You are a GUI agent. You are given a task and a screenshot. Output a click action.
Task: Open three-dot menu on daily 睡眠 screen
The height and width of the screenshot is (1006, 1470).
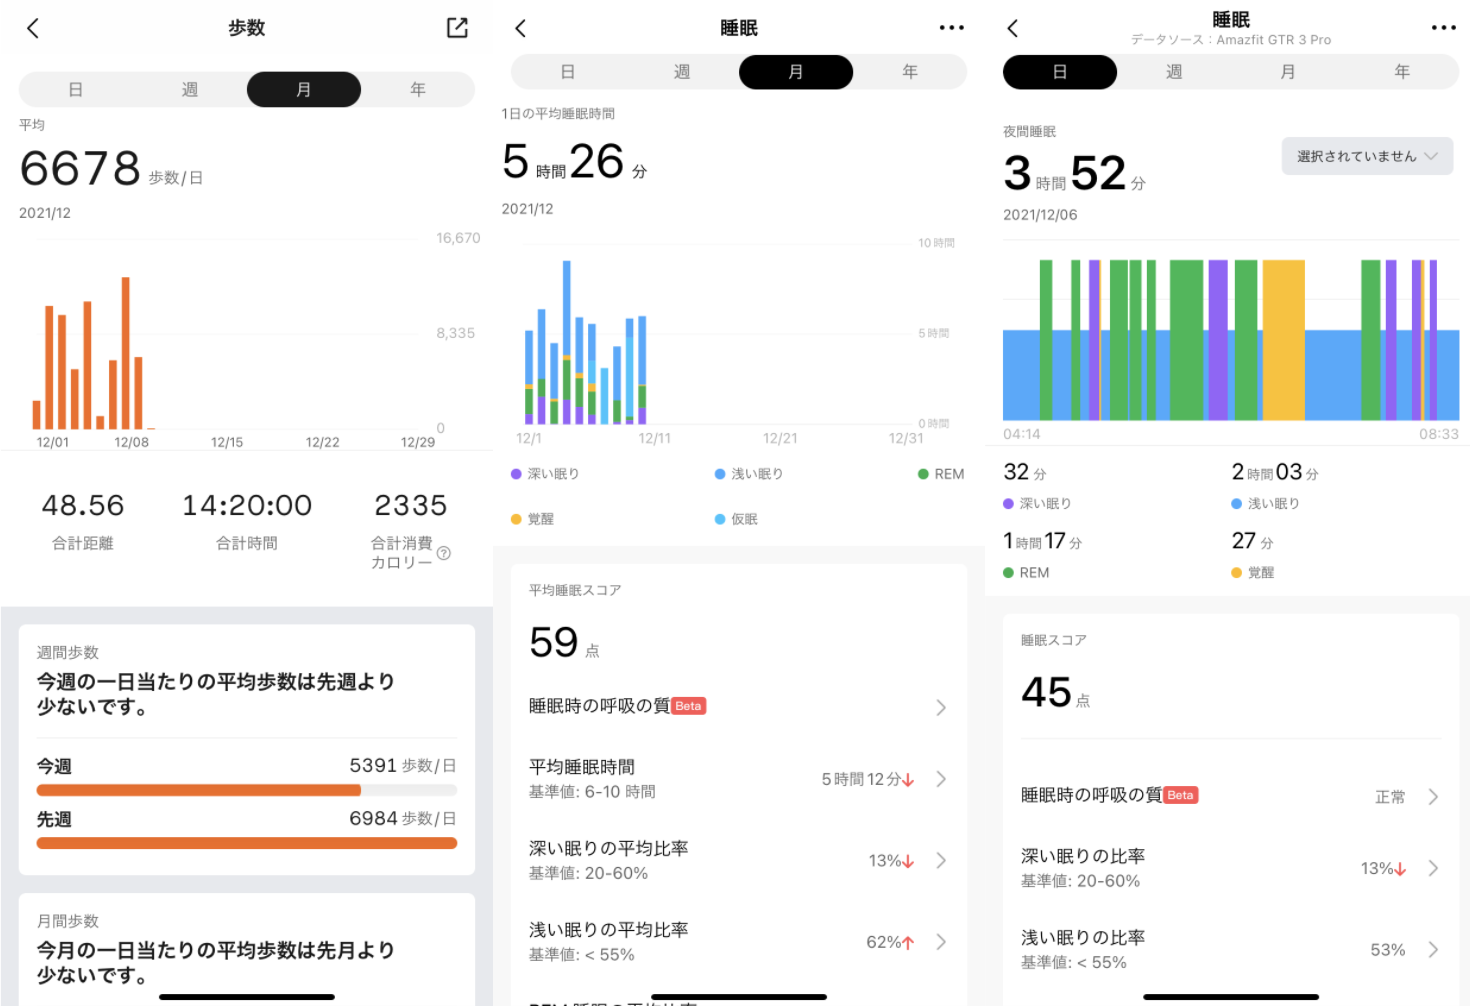(x=1444, y=28)
